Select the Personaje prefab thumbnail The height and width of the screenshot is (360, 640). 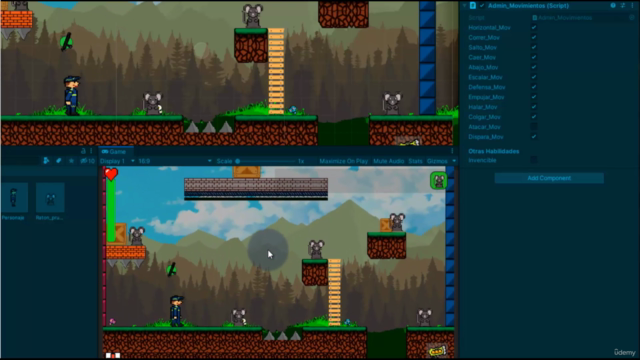point(14,198)
